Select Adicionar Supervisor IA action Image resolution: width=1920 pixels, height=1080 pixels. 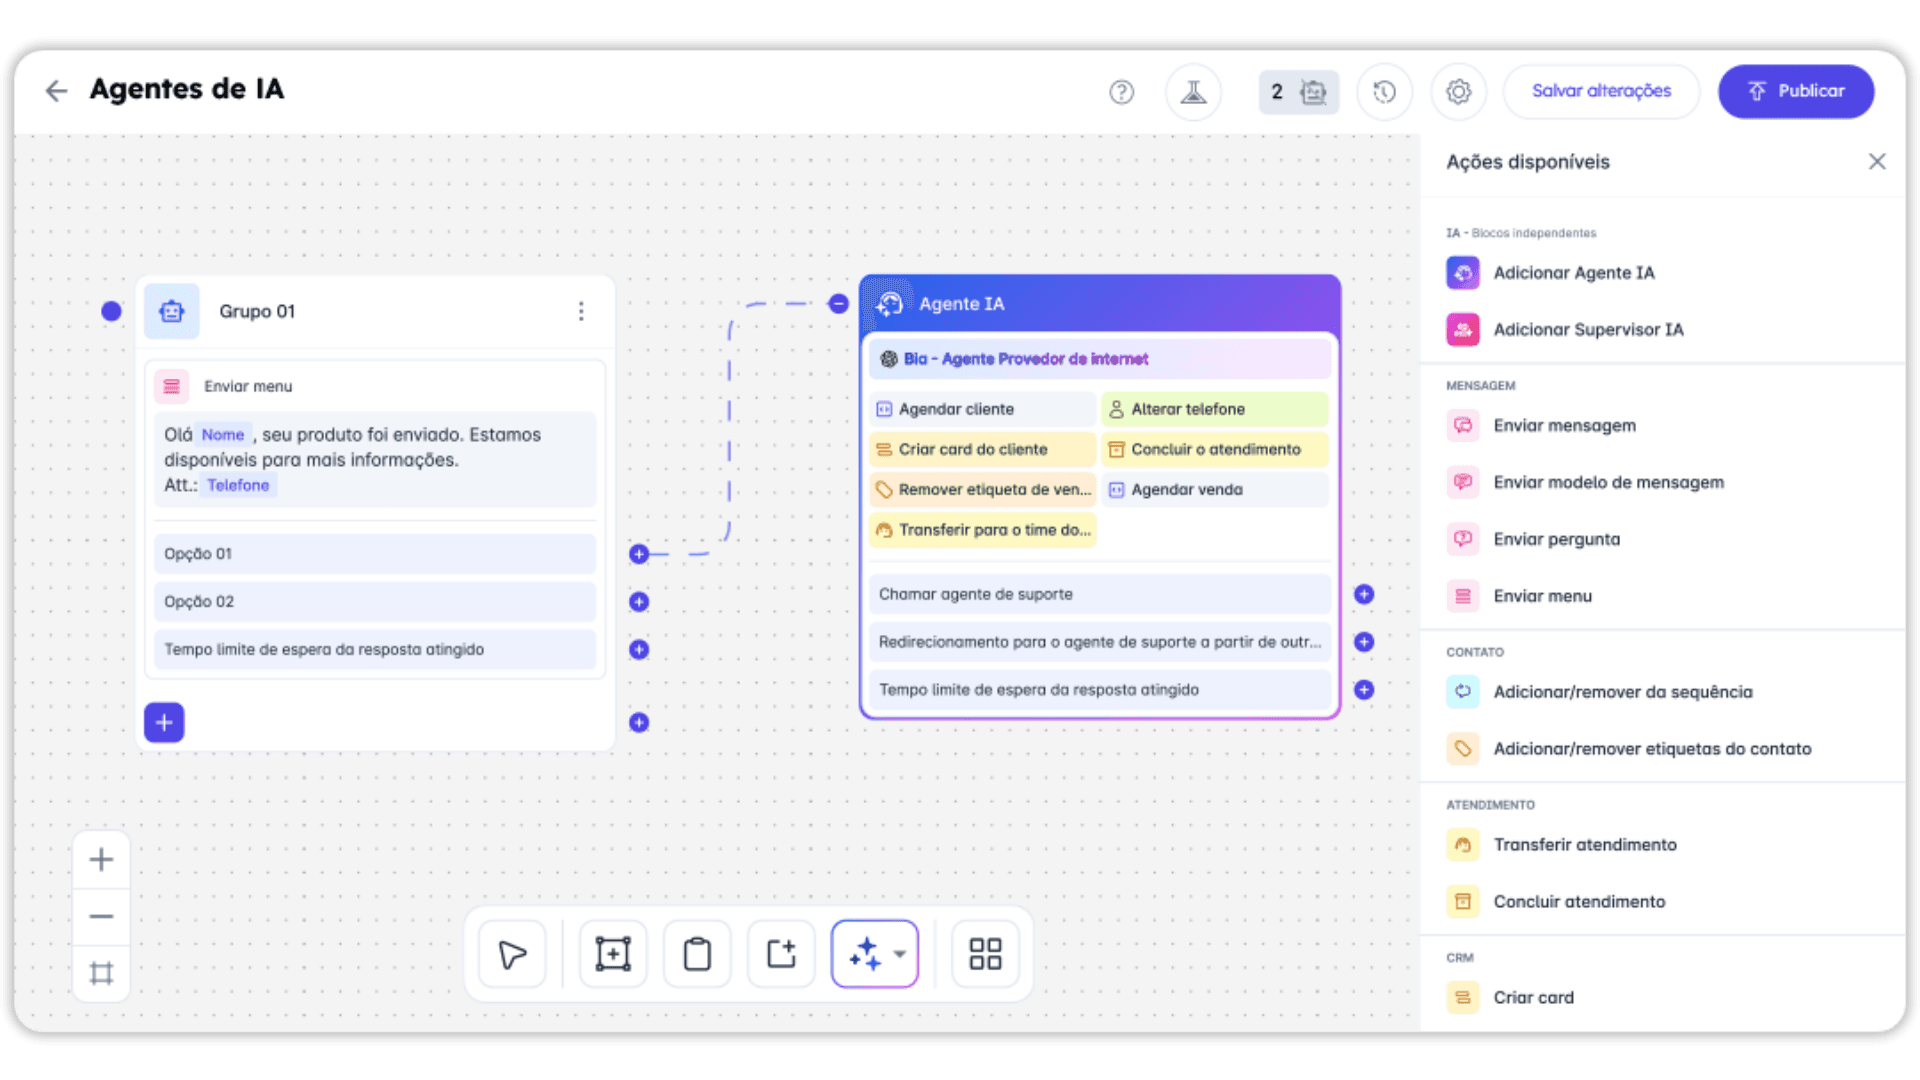(1565, 330)
